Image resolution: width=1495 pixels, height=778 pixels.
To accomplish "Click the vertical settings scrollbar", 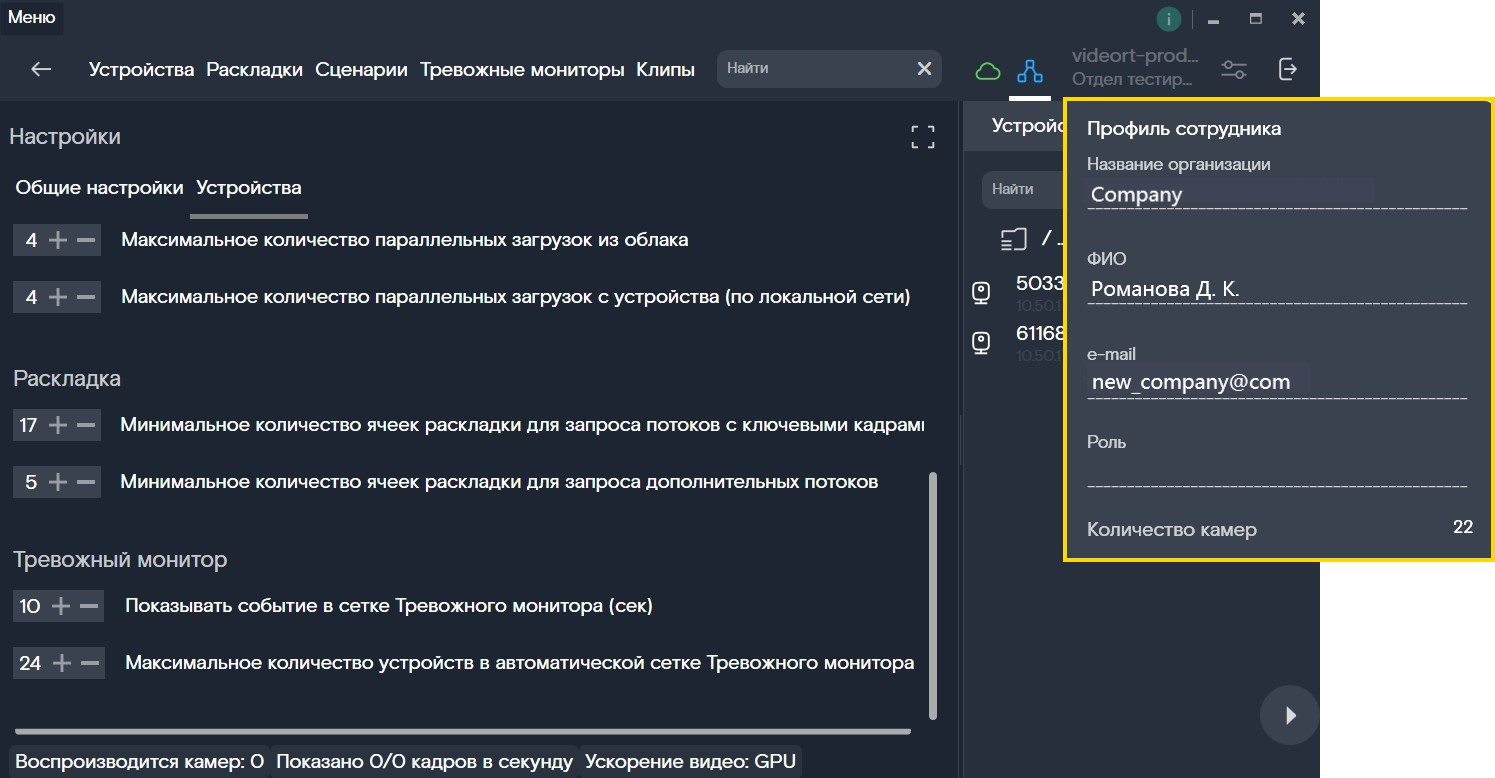I will (933, 596).
